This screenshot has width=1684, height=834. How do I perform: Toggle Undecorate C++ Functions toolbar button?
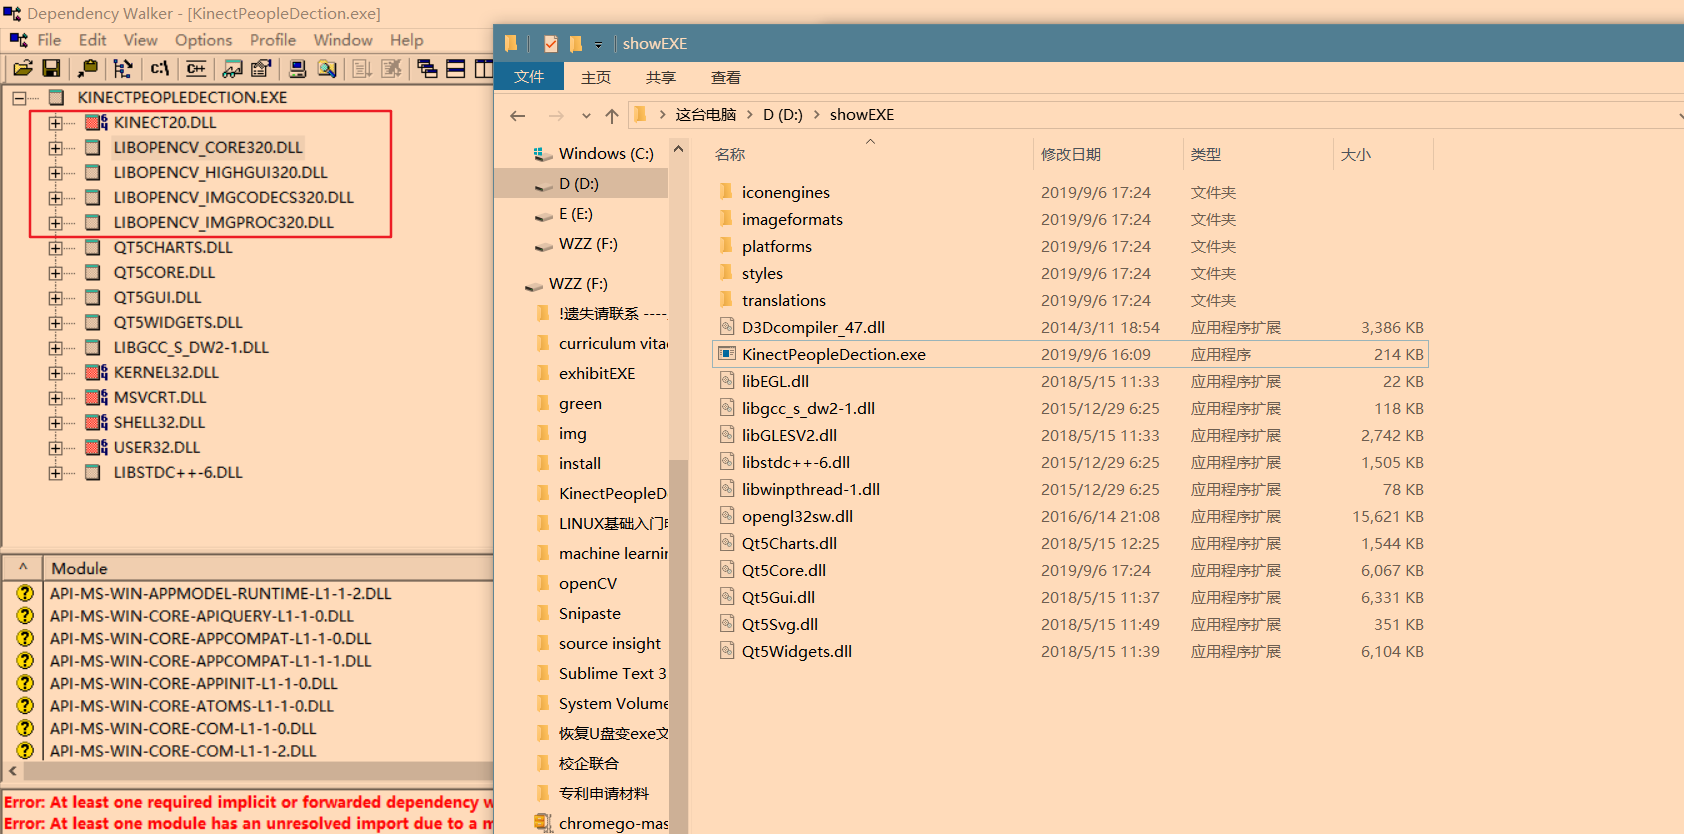pyautogui.click(x=196, y=68)
